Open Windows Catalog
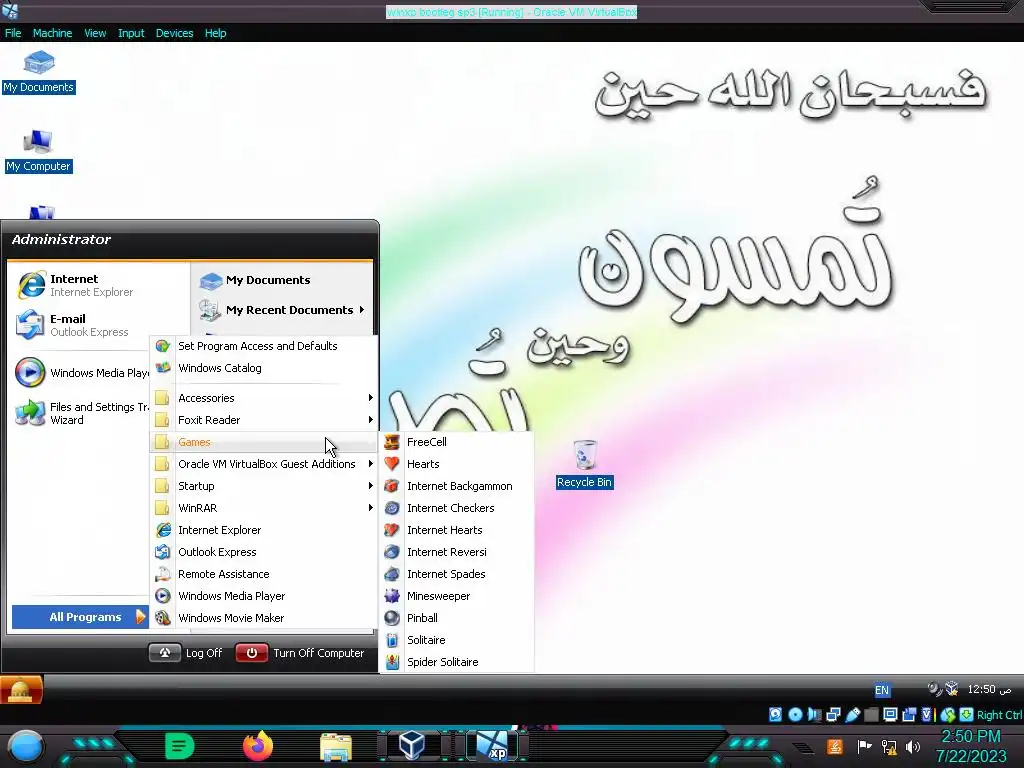 (x=264, y=368)
